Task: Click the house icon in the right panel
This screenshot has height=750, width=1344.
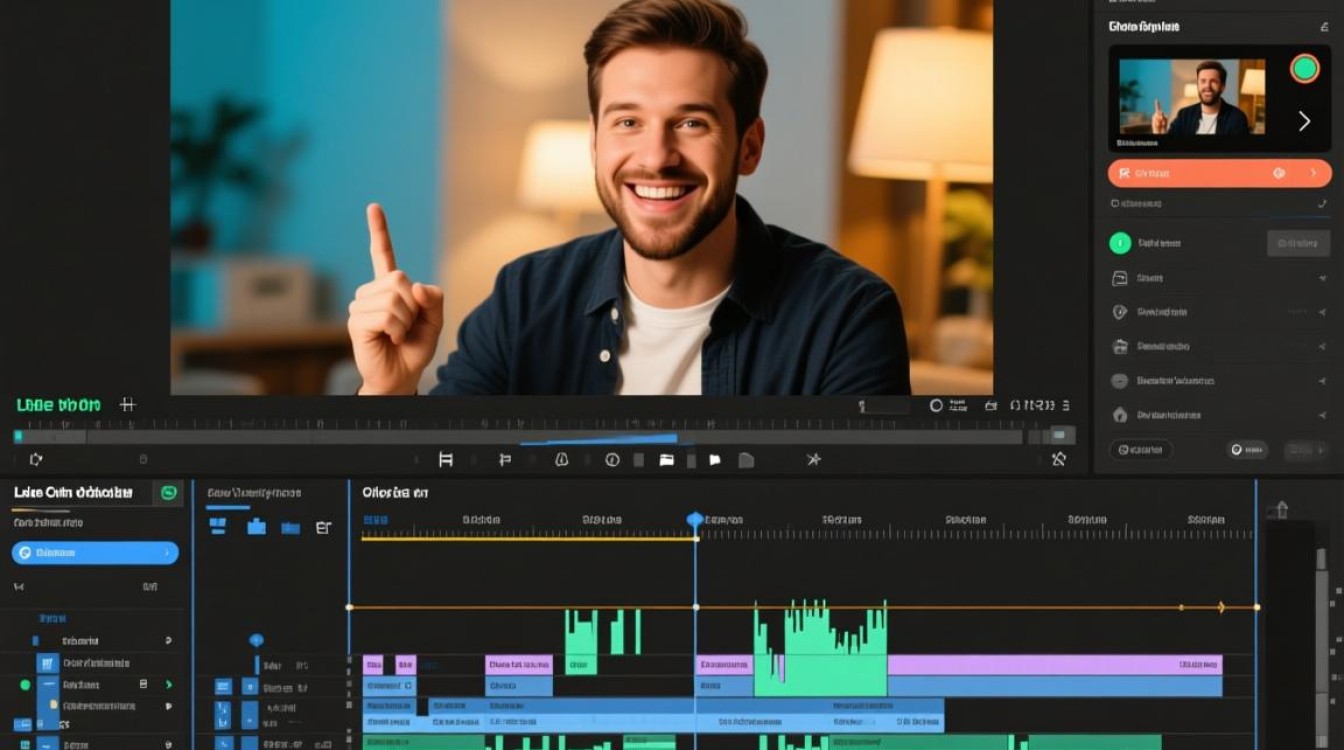Action: (x=1120, y=415)
